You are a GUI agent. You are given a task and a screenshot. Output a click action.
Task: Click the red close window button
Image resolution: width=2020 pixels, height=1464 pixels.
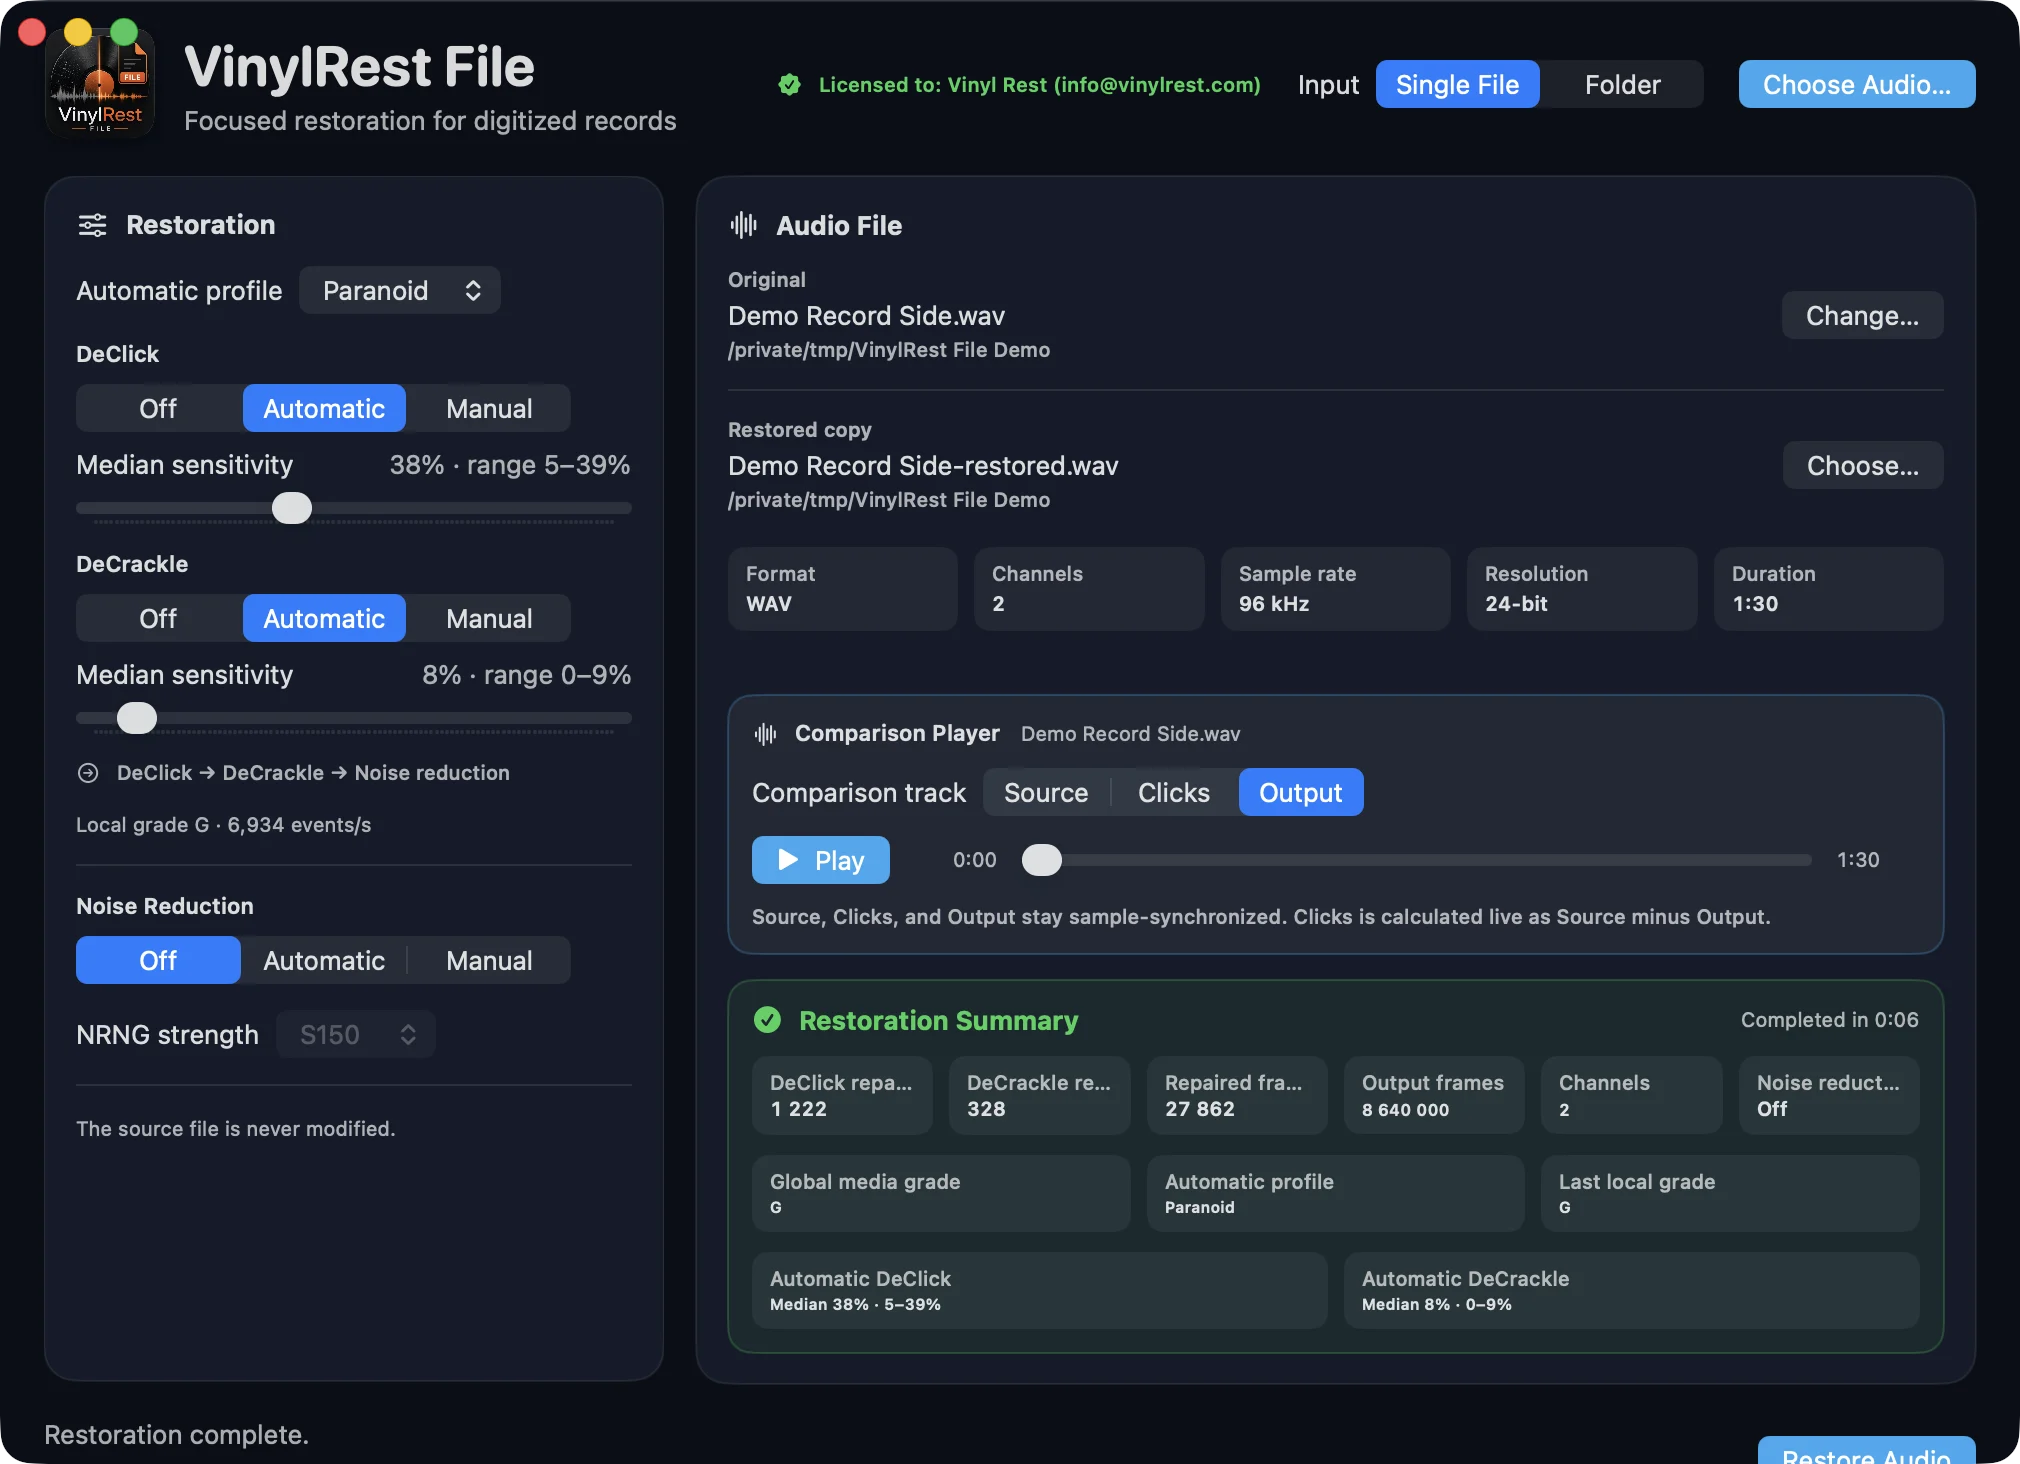[32, 32]
